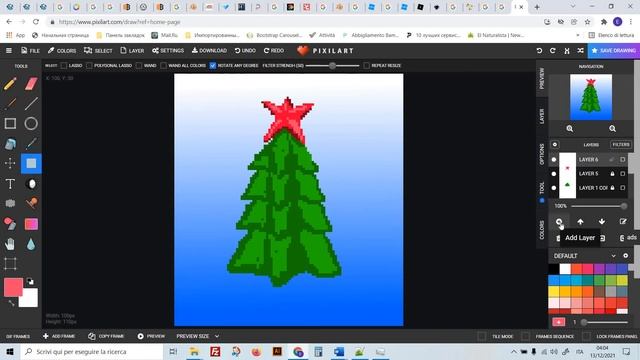The image size is (640, 360).
Task: Zoom out on navigation preview
Action: (x=612, y=129)
